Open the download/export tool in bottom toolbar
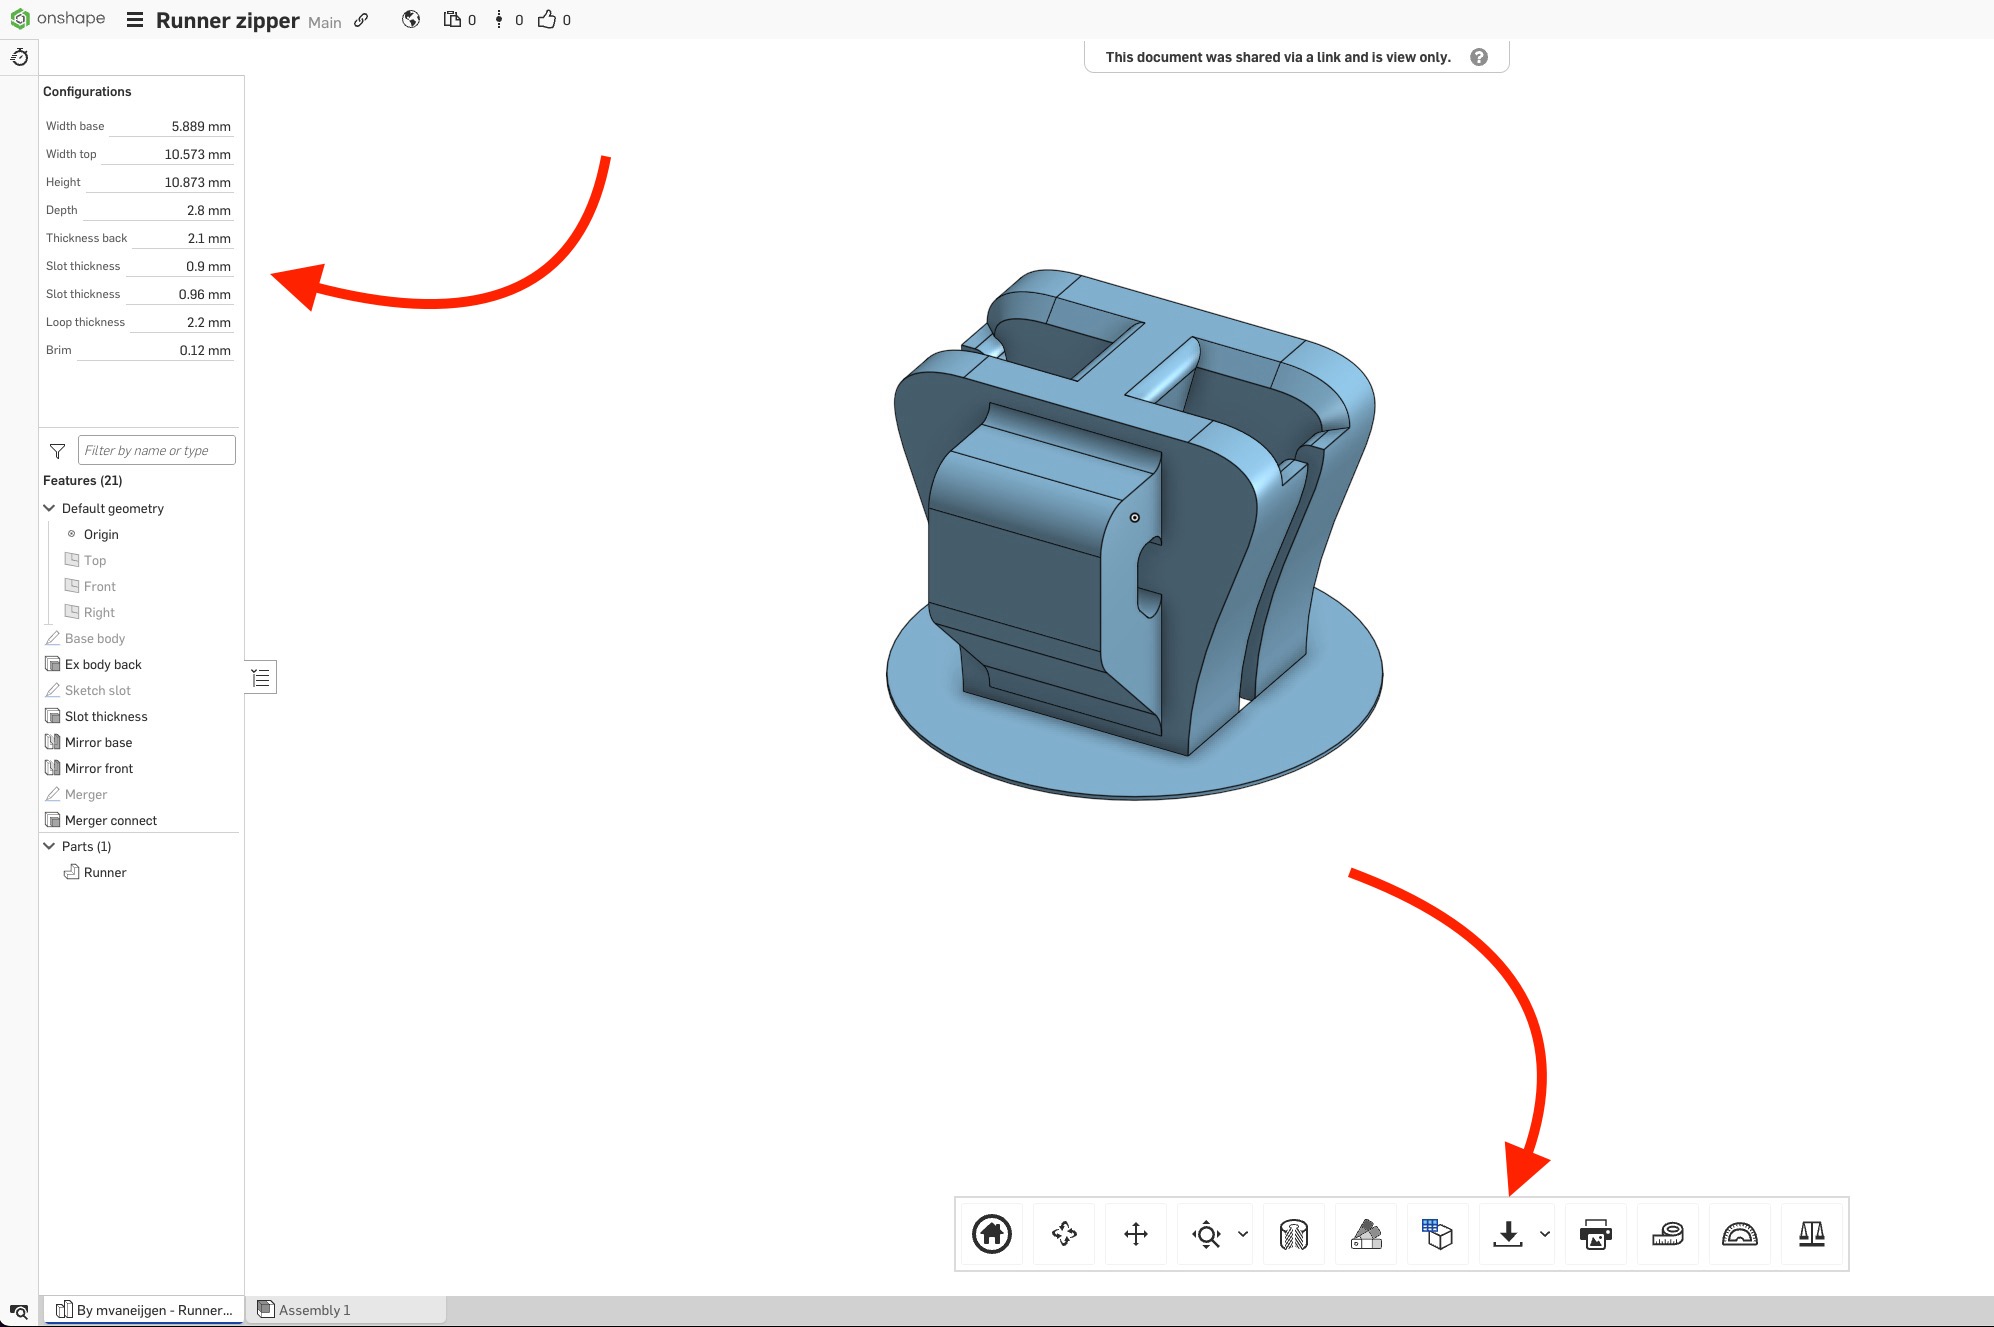The image size is (1994, 1327). [x=1509, y=1234]
